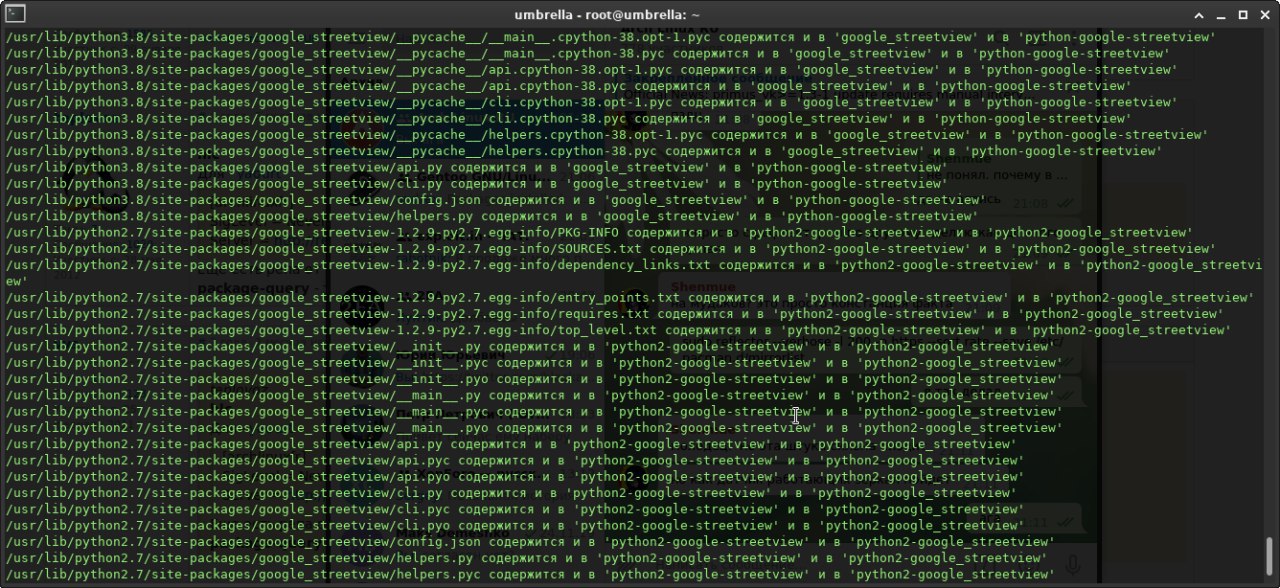Image resolution: width=1280 pixels, height=588 pixels.
Task: Click the 'egg-info/requires.txt' output line
Action: pos(615,313)
